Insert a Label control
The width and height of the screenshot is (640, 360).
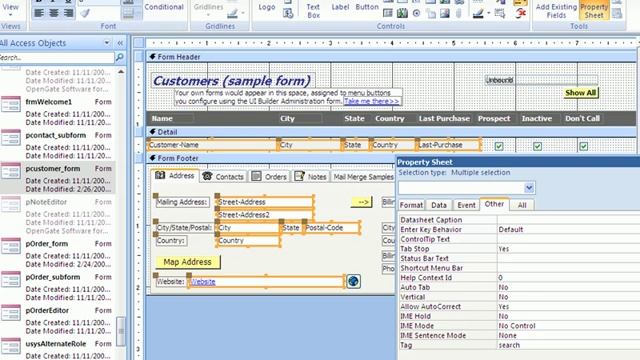[340, 7]
